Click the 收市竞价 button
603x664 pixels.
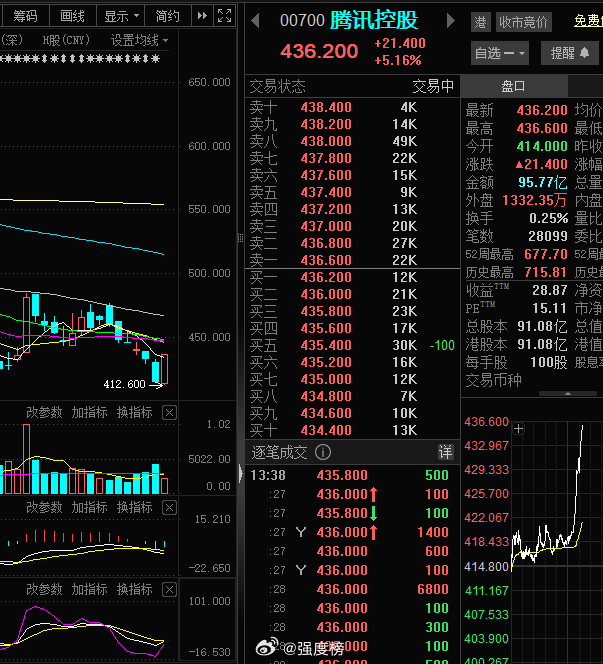pos(523,22)
